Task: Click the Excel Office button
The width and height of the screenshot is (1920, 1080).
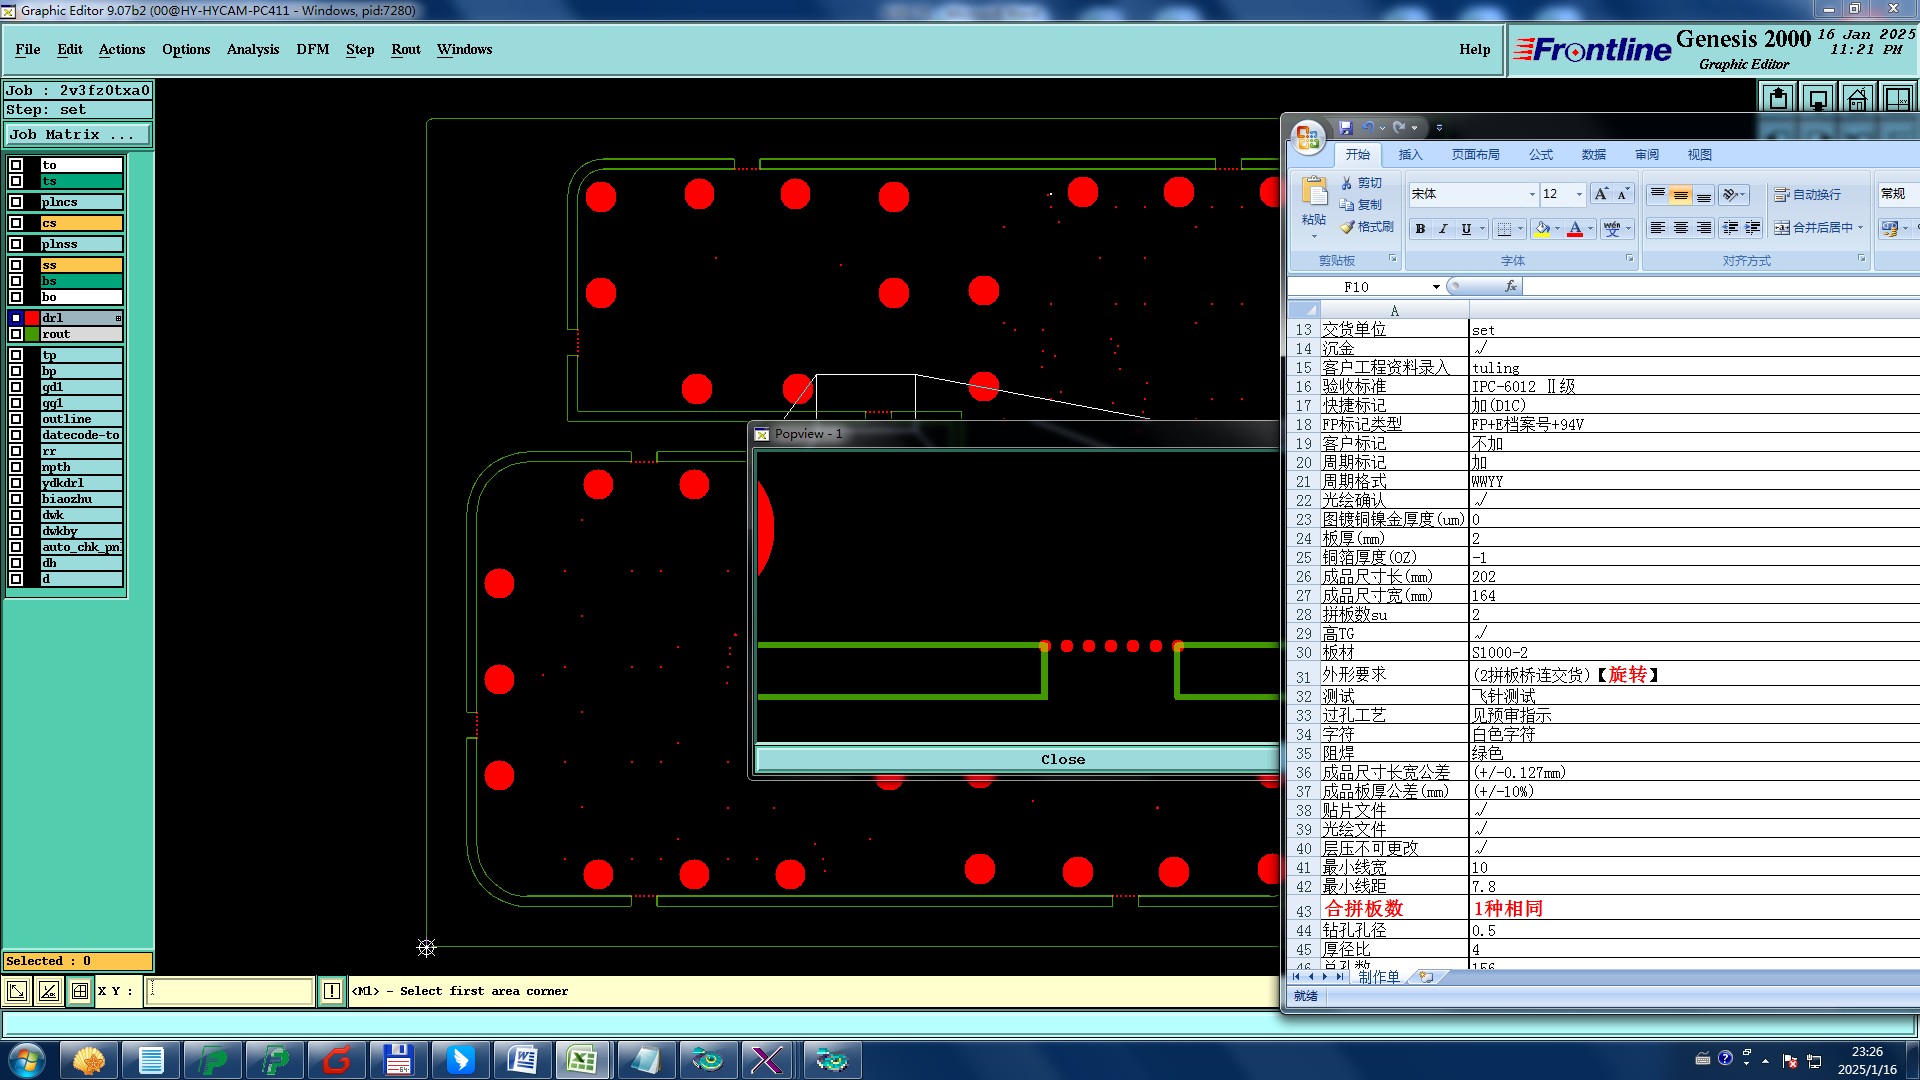Action: coord(1308,137)
